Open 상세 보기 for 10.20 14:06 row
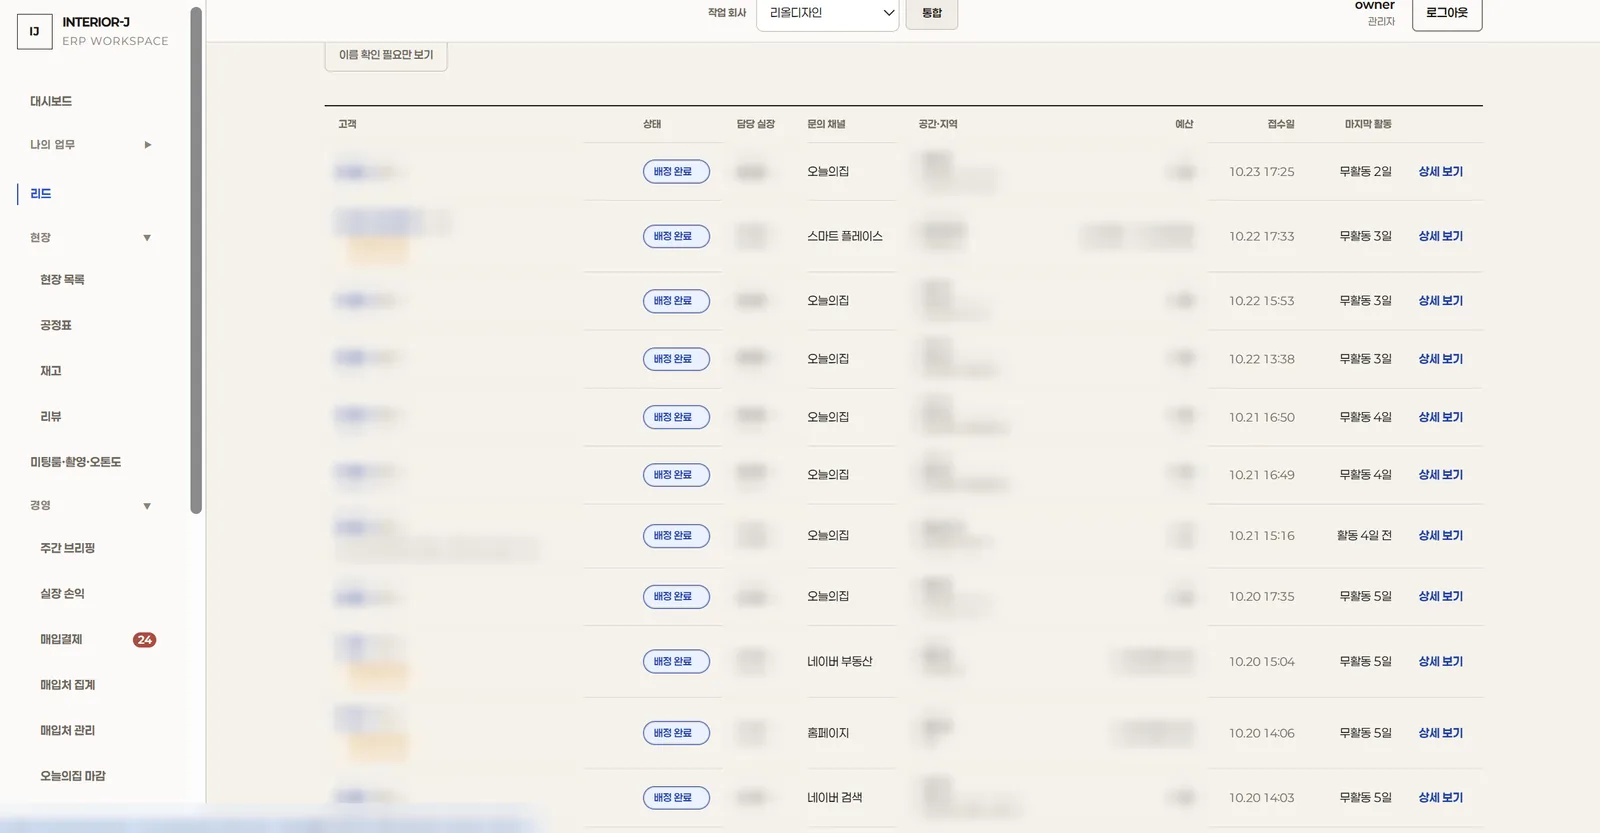Image resolution: width=1600 pixels, height=833 pixels. point(1441,733)
